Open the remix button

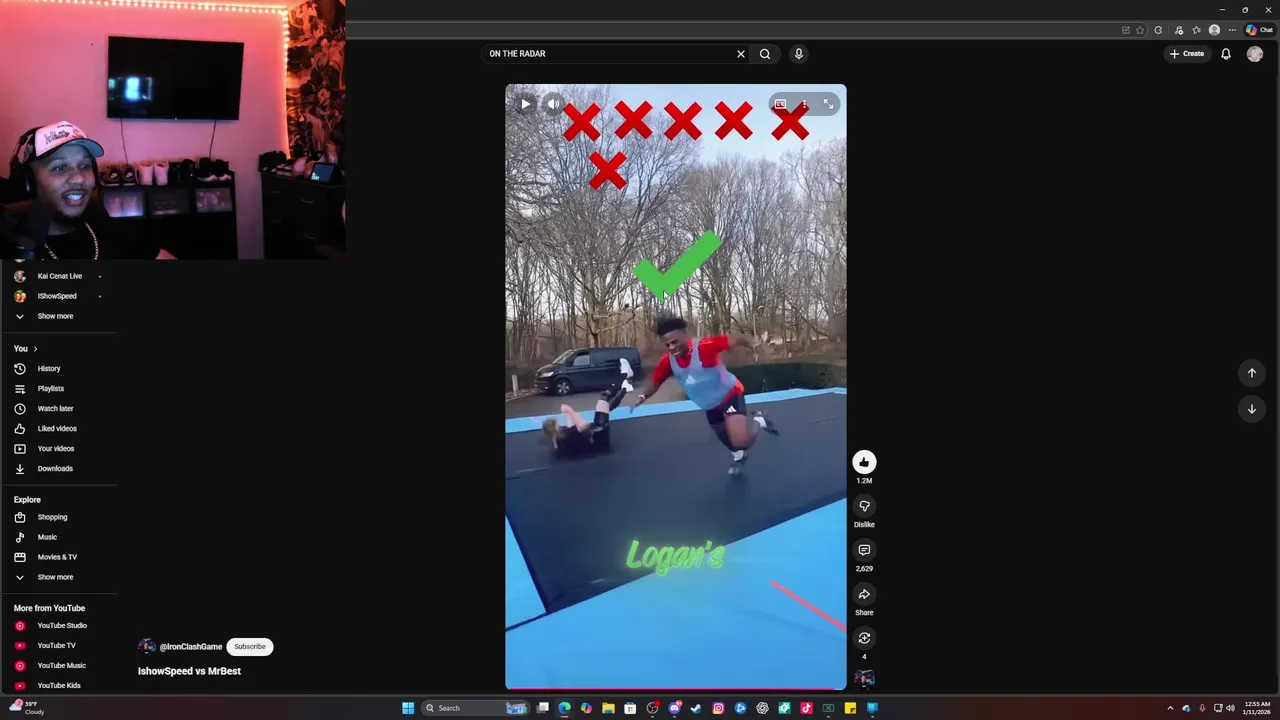[864, 638]
